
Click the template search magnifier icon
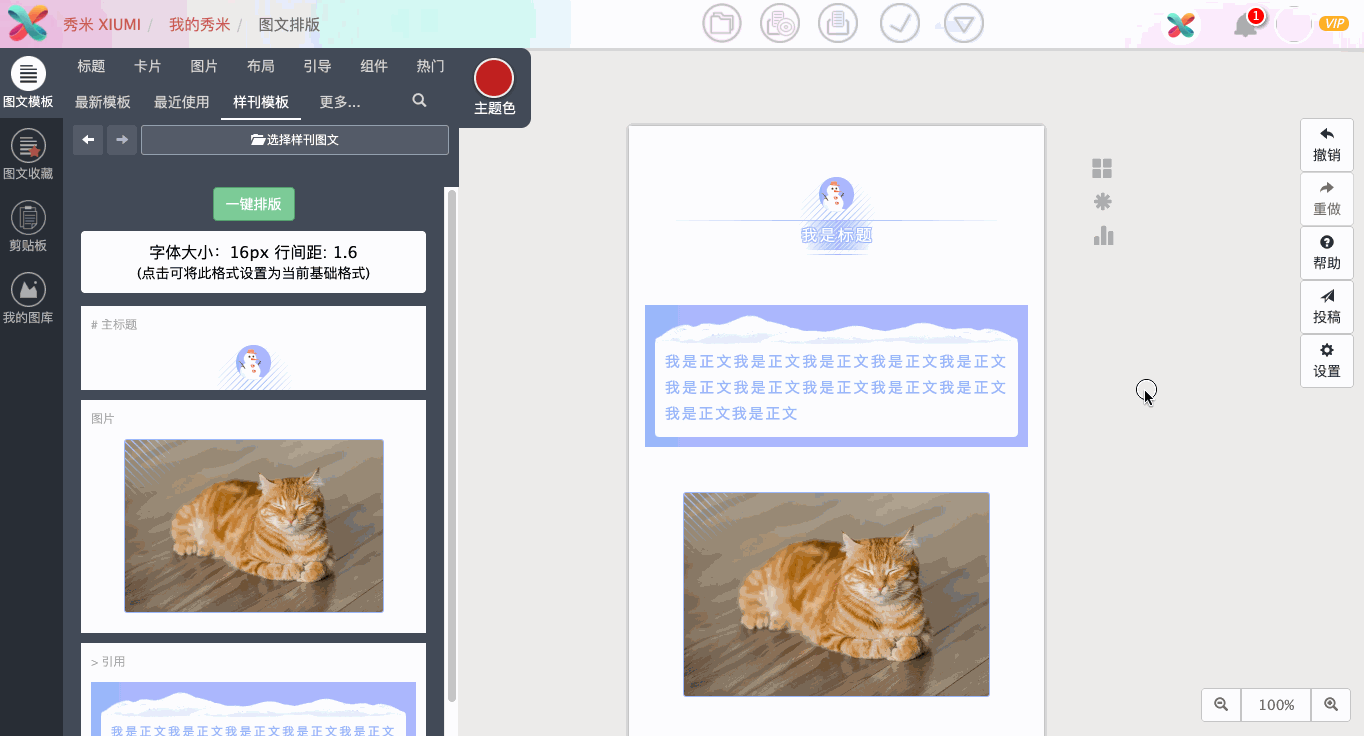pyautogui.click(x=420, y=101)
